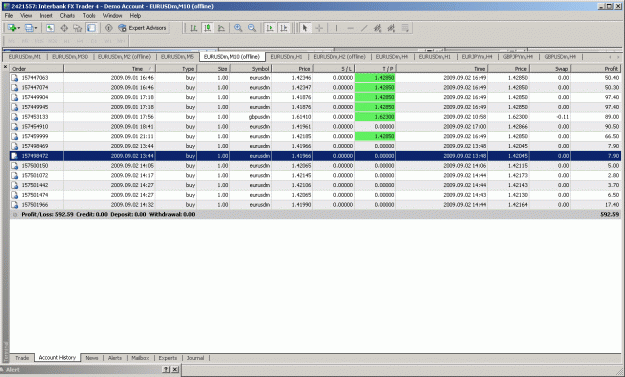Select the first channel drawing tool

click(377, 28)
